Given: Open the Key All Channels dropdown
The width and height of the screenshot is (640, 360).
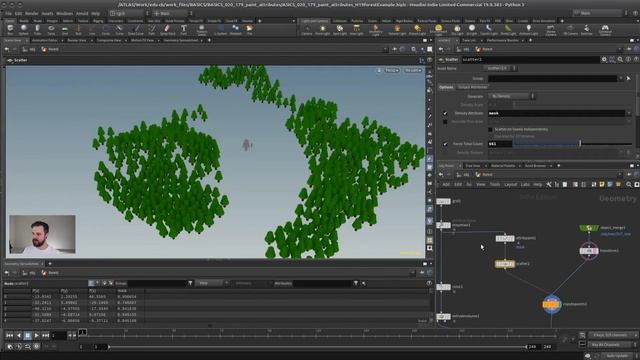Looking at the screenshot, I should (613, 344).
